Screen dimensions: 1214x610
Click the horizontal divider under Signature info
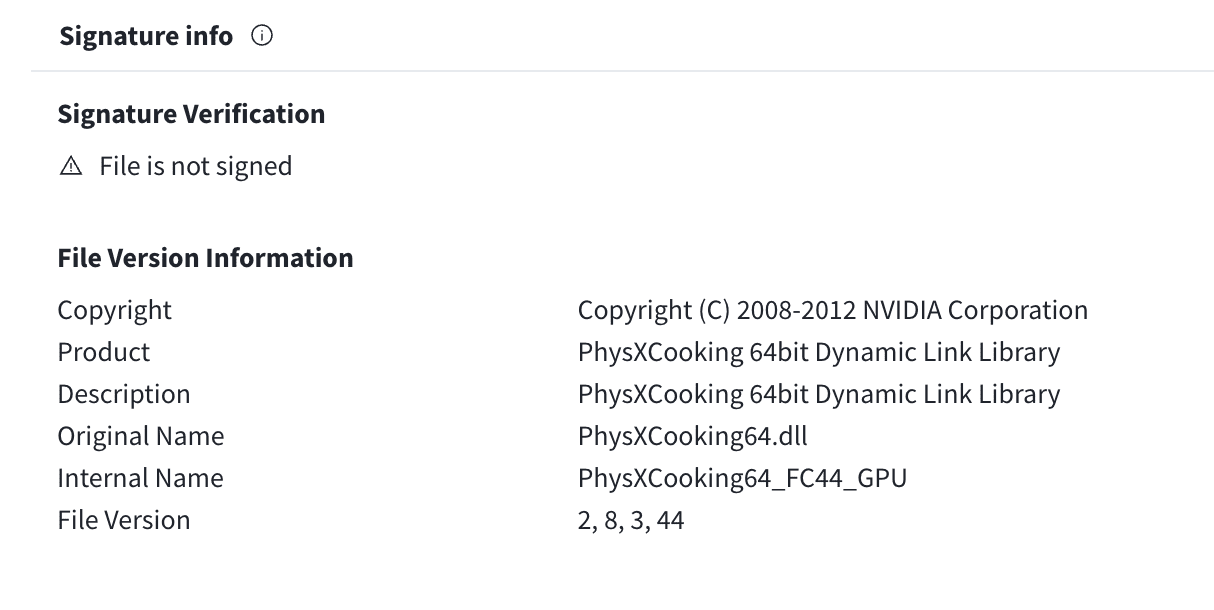click(622, 71)
